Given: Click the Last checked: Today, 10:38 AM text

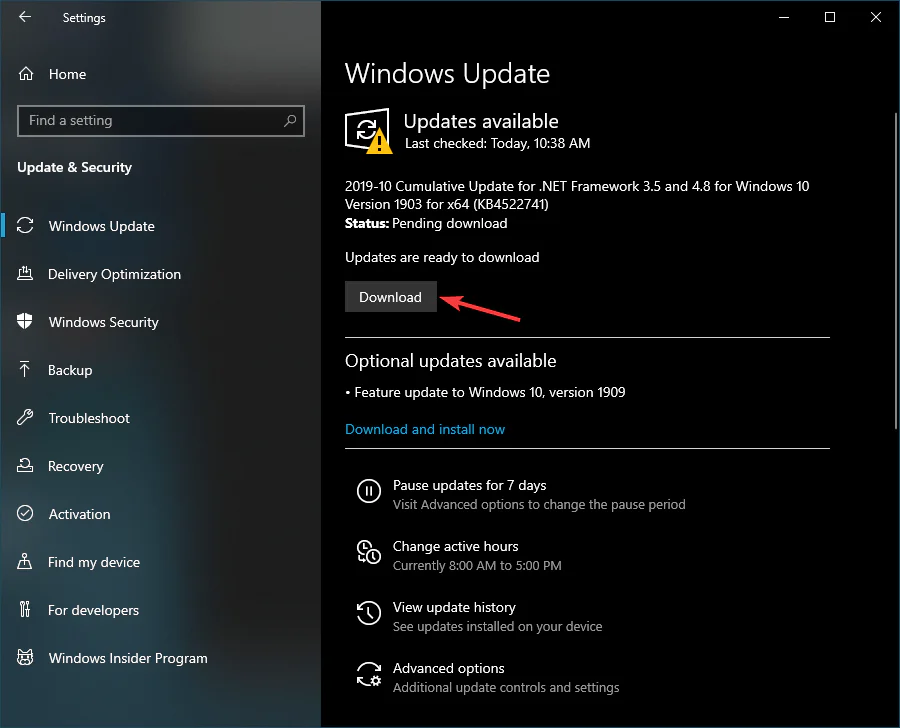Looking at the screenshot, I should pos(497,144).
